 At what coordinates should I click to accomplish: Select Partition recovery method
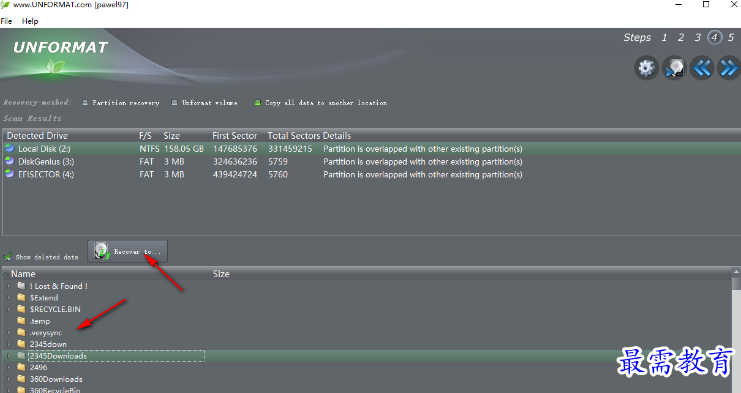[121, 103]
